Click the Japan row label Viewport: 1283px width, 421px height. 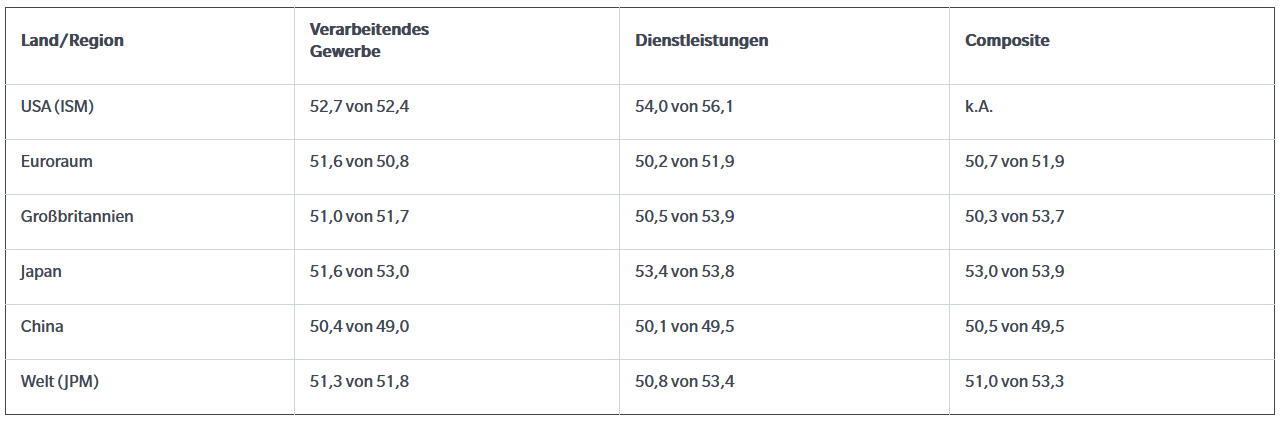tap(41, 271)
